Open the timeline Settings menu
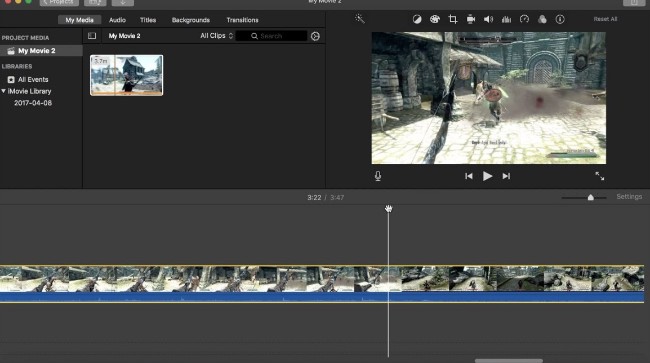This screenshot has width=650, height=363. pos(629,197)
